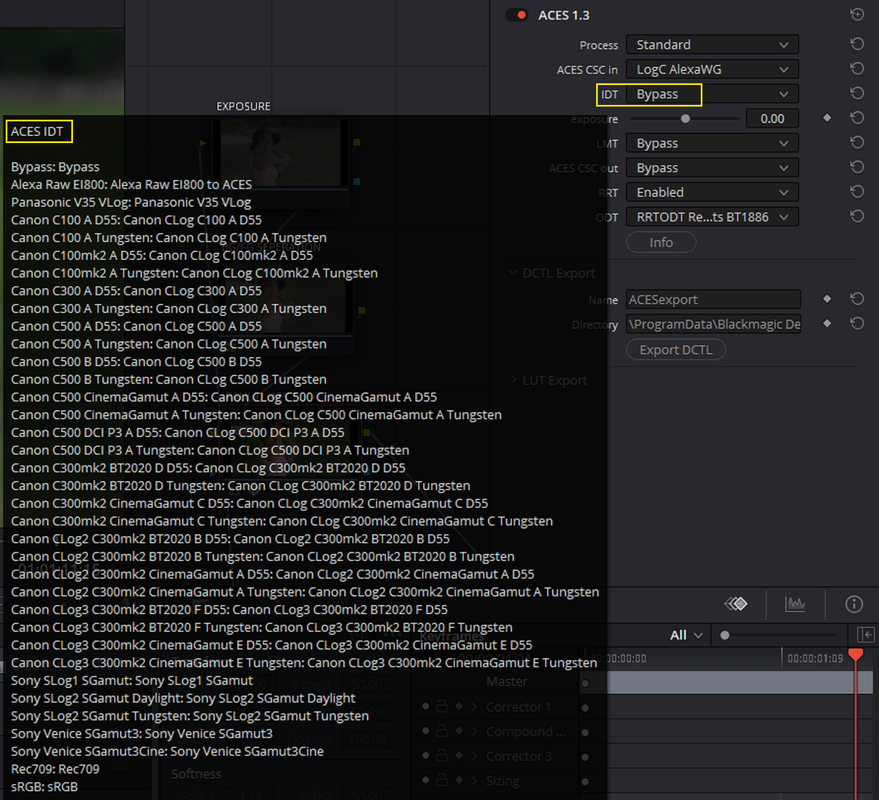Reset the DCTL Export Directory field

click(x=857, y=324)
